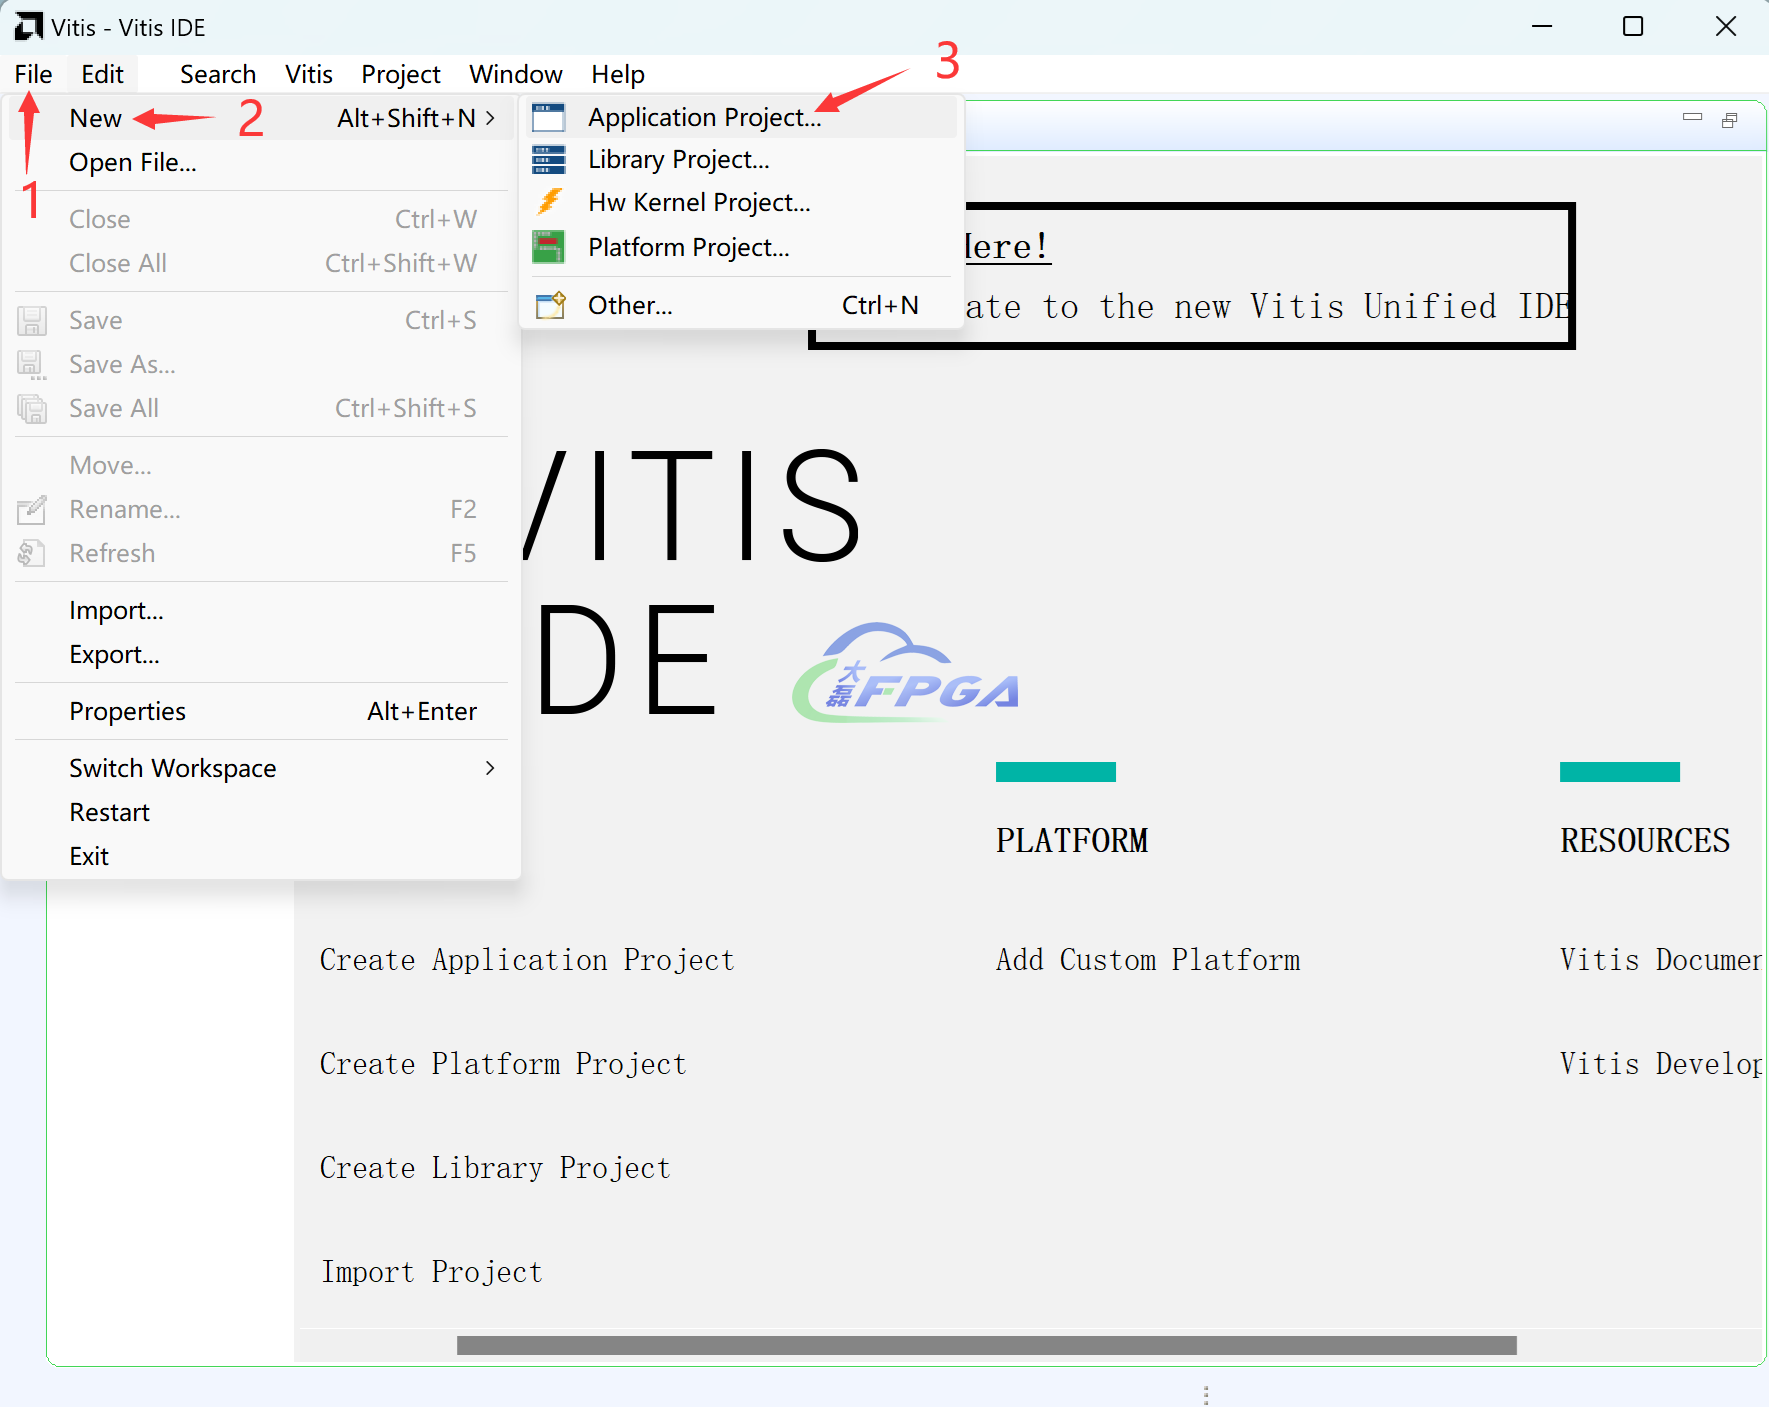This screenshot has width=1769, height=1407.
Task: Open the File menu
Action: [33, 74]
